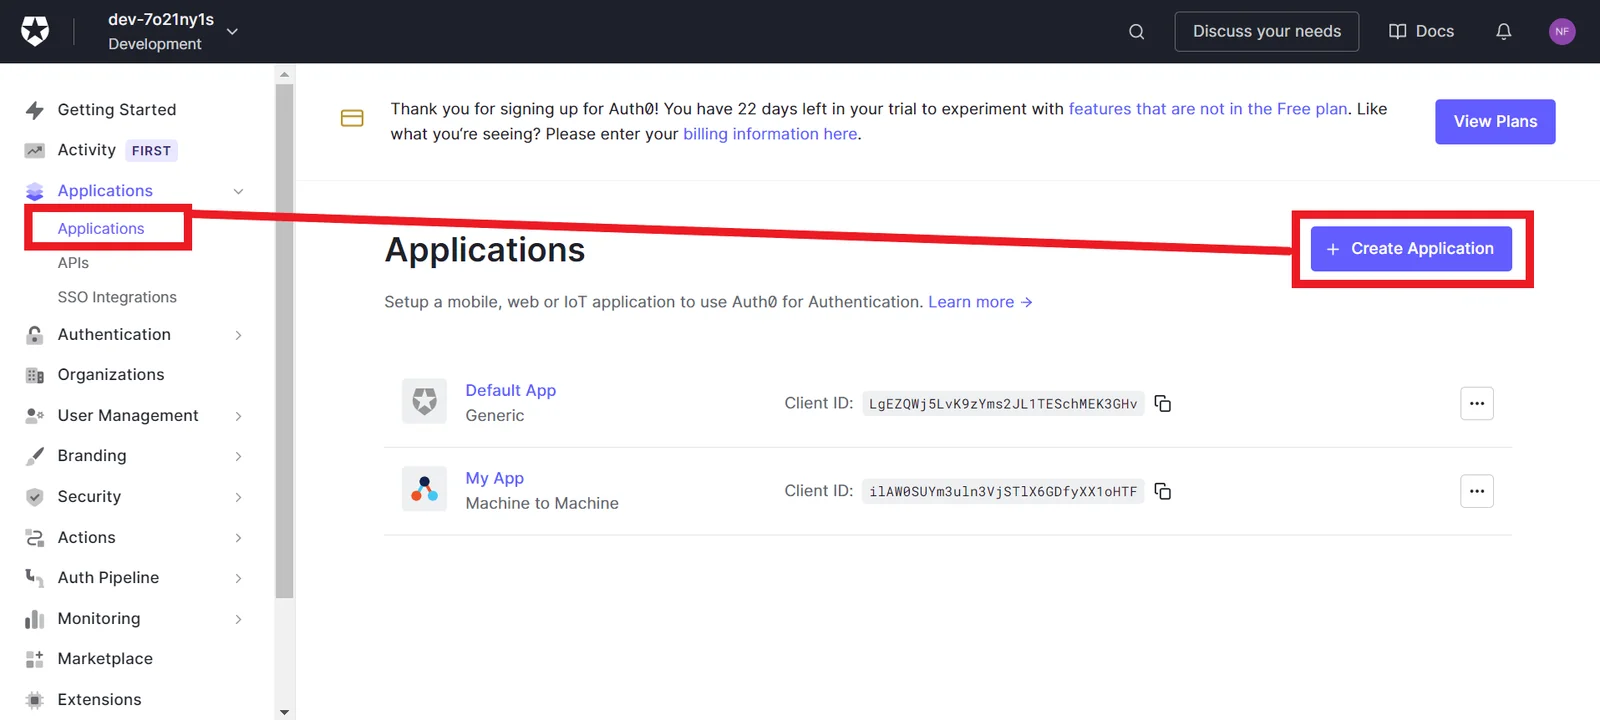Expand the Actions section chevron

238,538
